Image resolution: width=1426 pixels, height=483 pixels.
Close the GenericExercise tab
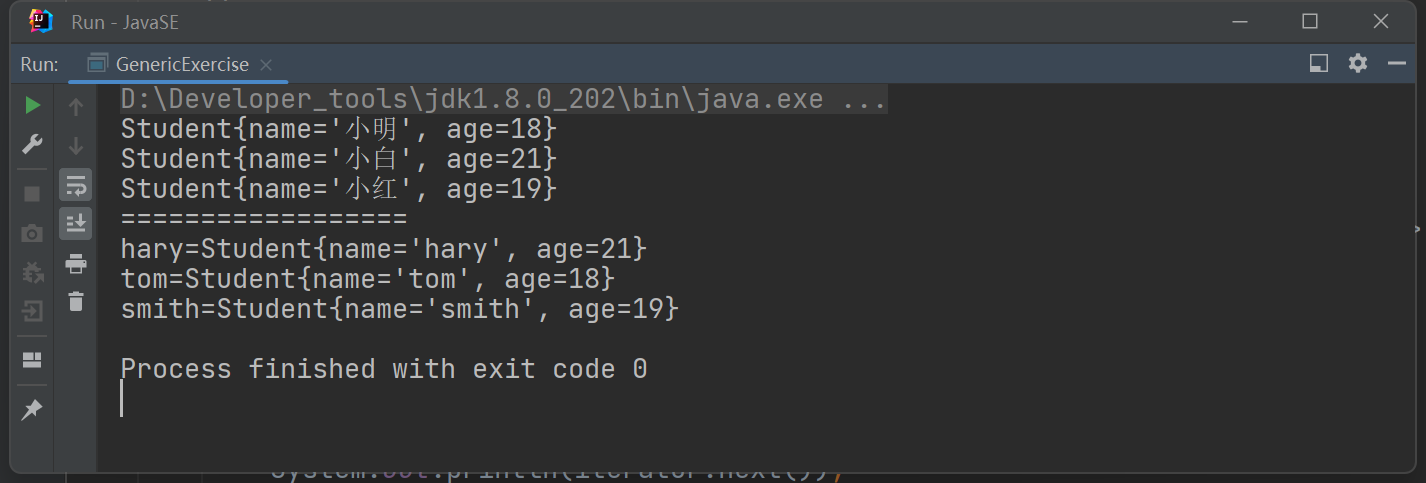[266, 64]
